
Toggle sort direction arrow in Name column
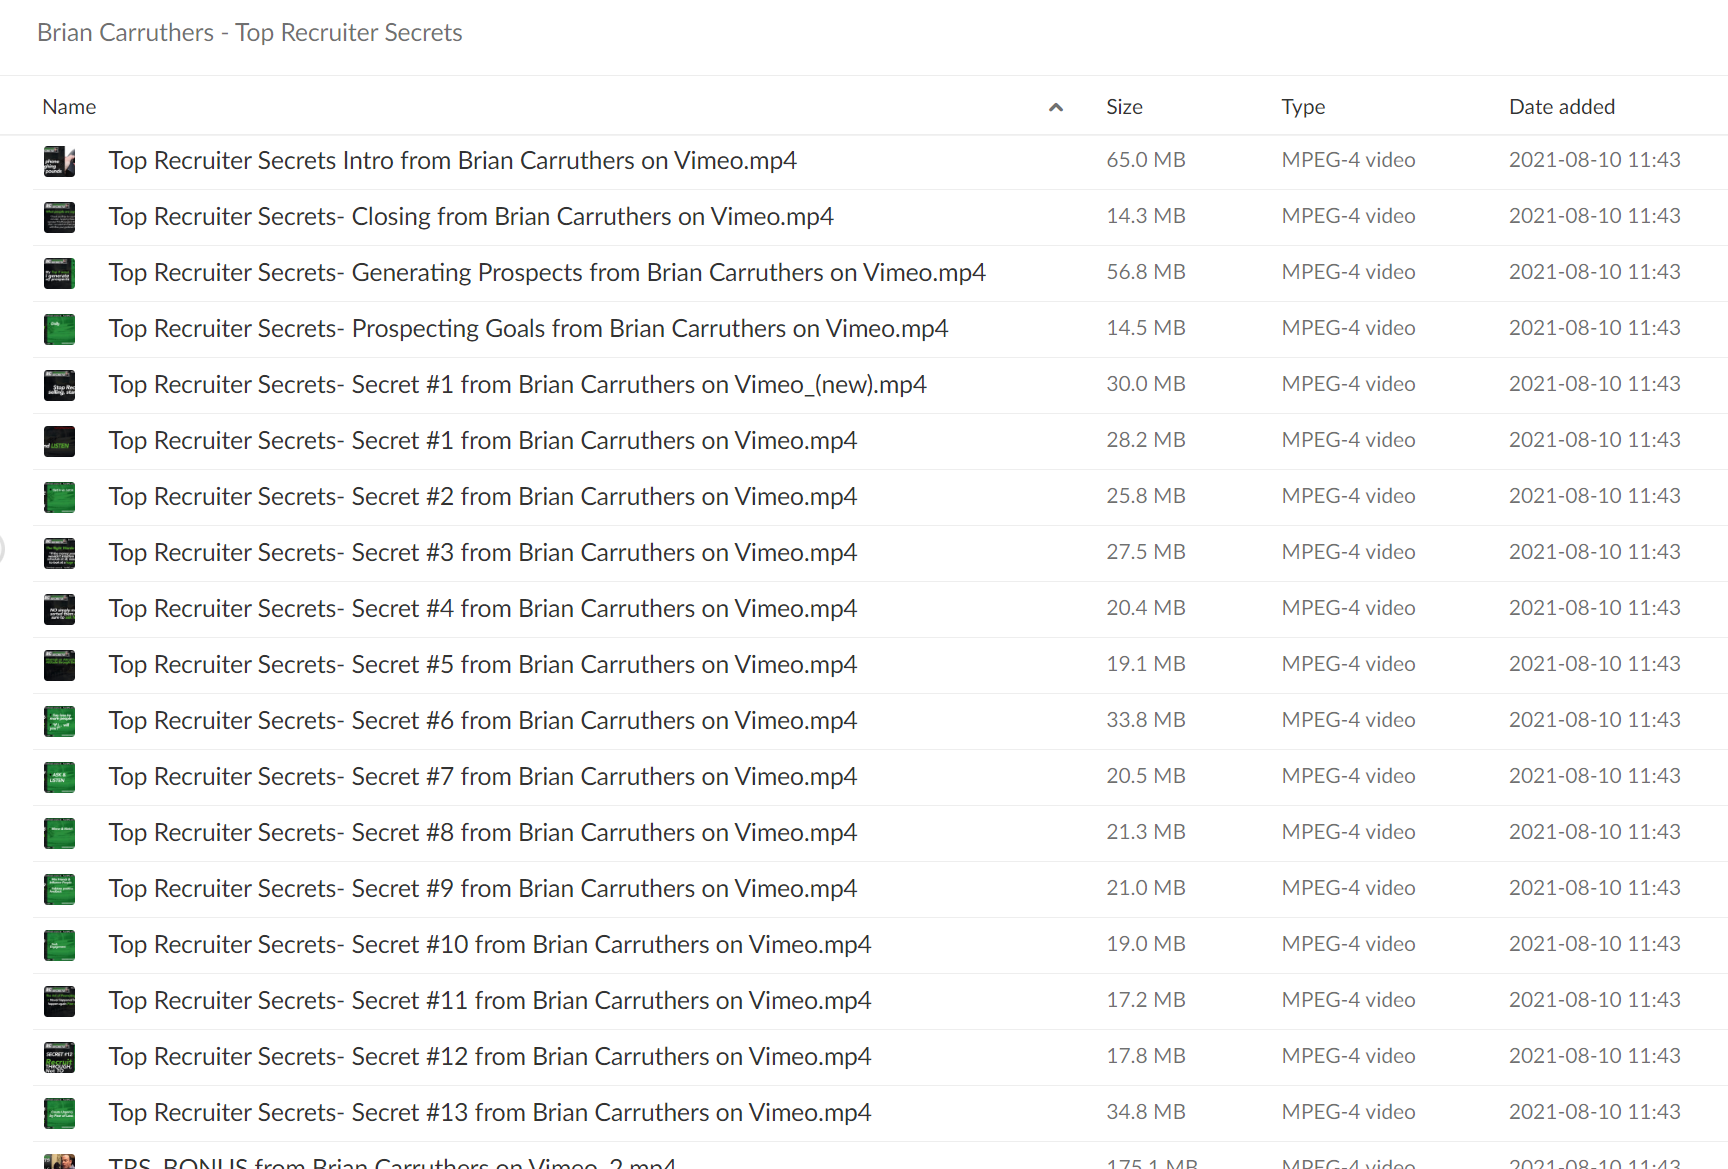(1055, 107)
